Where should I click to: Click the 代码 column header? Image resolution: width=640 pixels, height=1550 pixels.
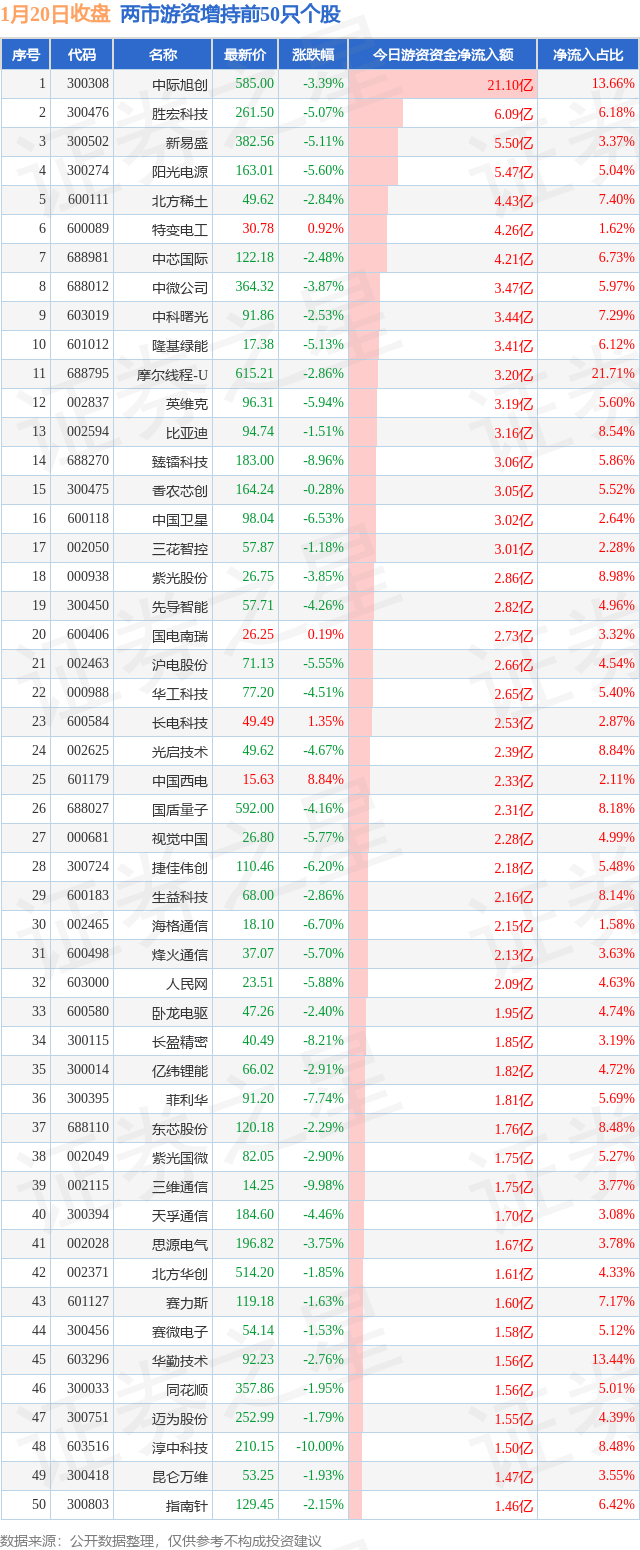coord(81,55)
